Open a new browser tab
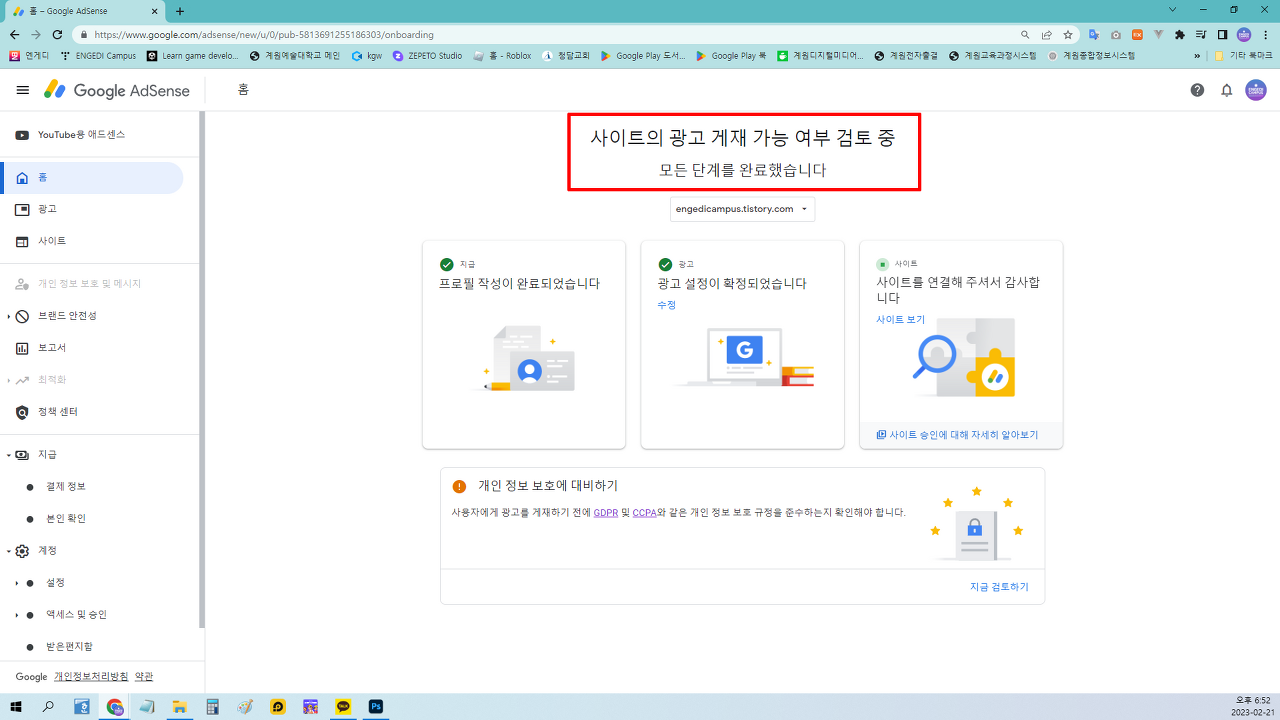Screen dimensions: 1280x720 click(x=180, y=11)
